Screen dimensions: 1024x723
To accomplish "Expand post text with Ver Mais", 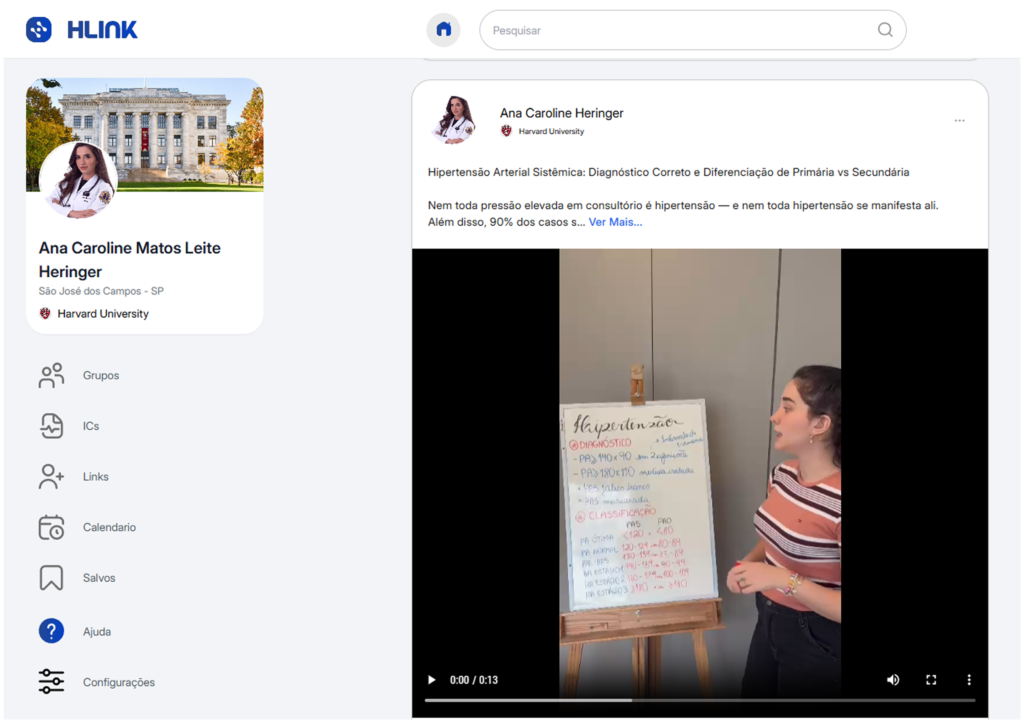I will (615, 222).
